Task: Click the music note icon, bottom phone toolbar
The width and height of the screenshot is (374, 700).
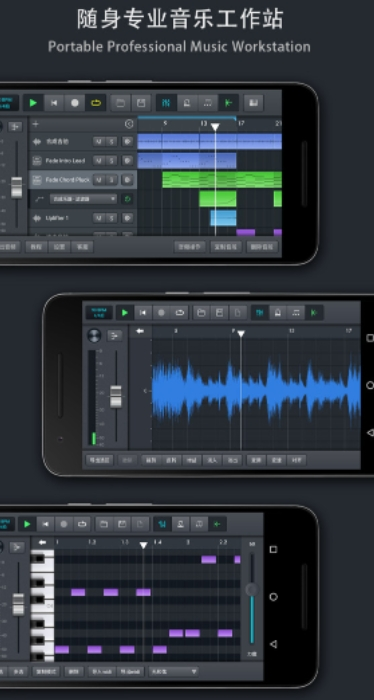Action: pyautogui.click(x=199, y=524)
